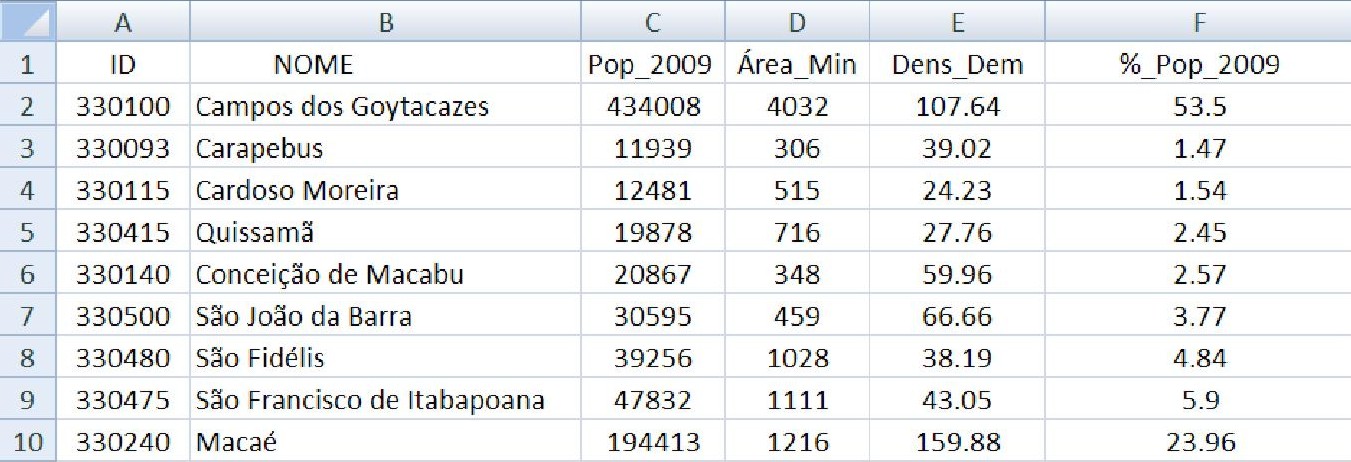The height and width of the screenshot is (462, 1351).
Task: Select column E header
Action: [x=957, y=21]
